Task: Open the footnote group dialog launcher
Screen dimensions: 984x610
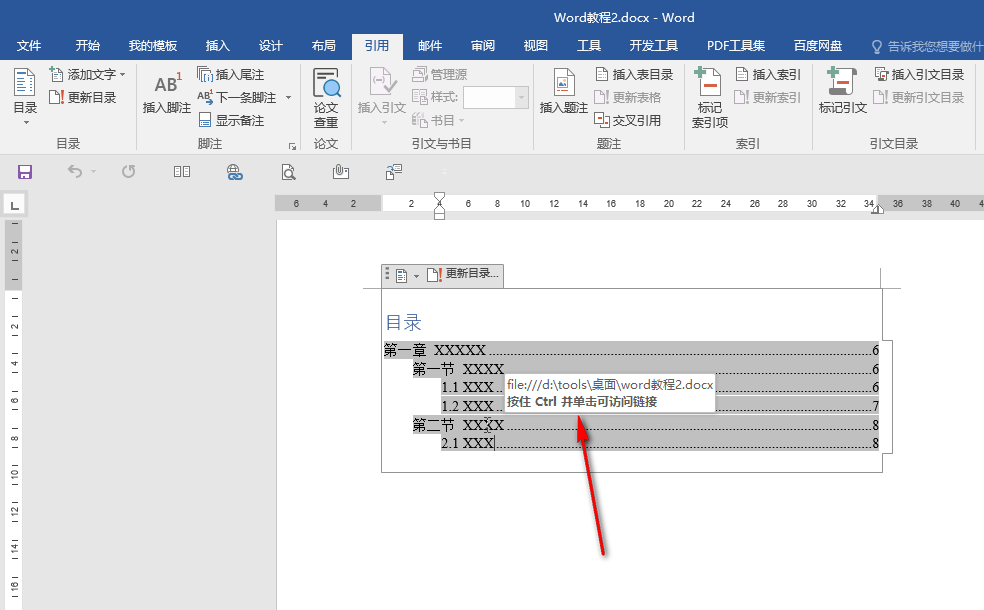Action: click(292, 146)
